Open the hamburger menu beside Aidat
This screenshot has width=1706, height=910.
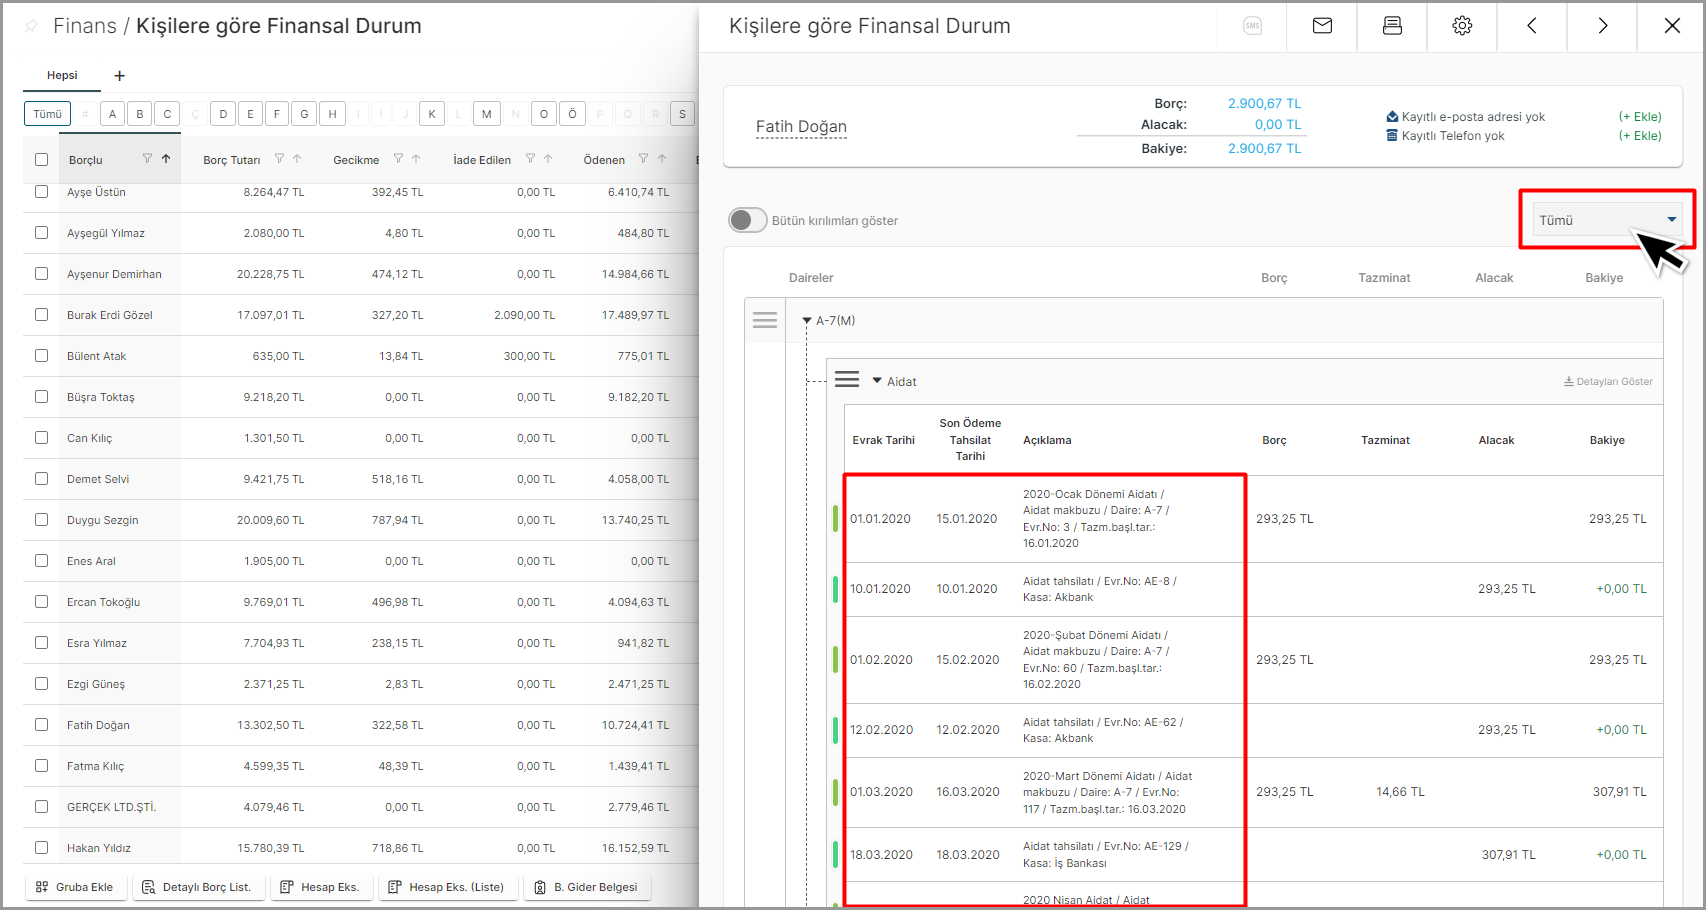pyautogui.click(x=847, y=380)
